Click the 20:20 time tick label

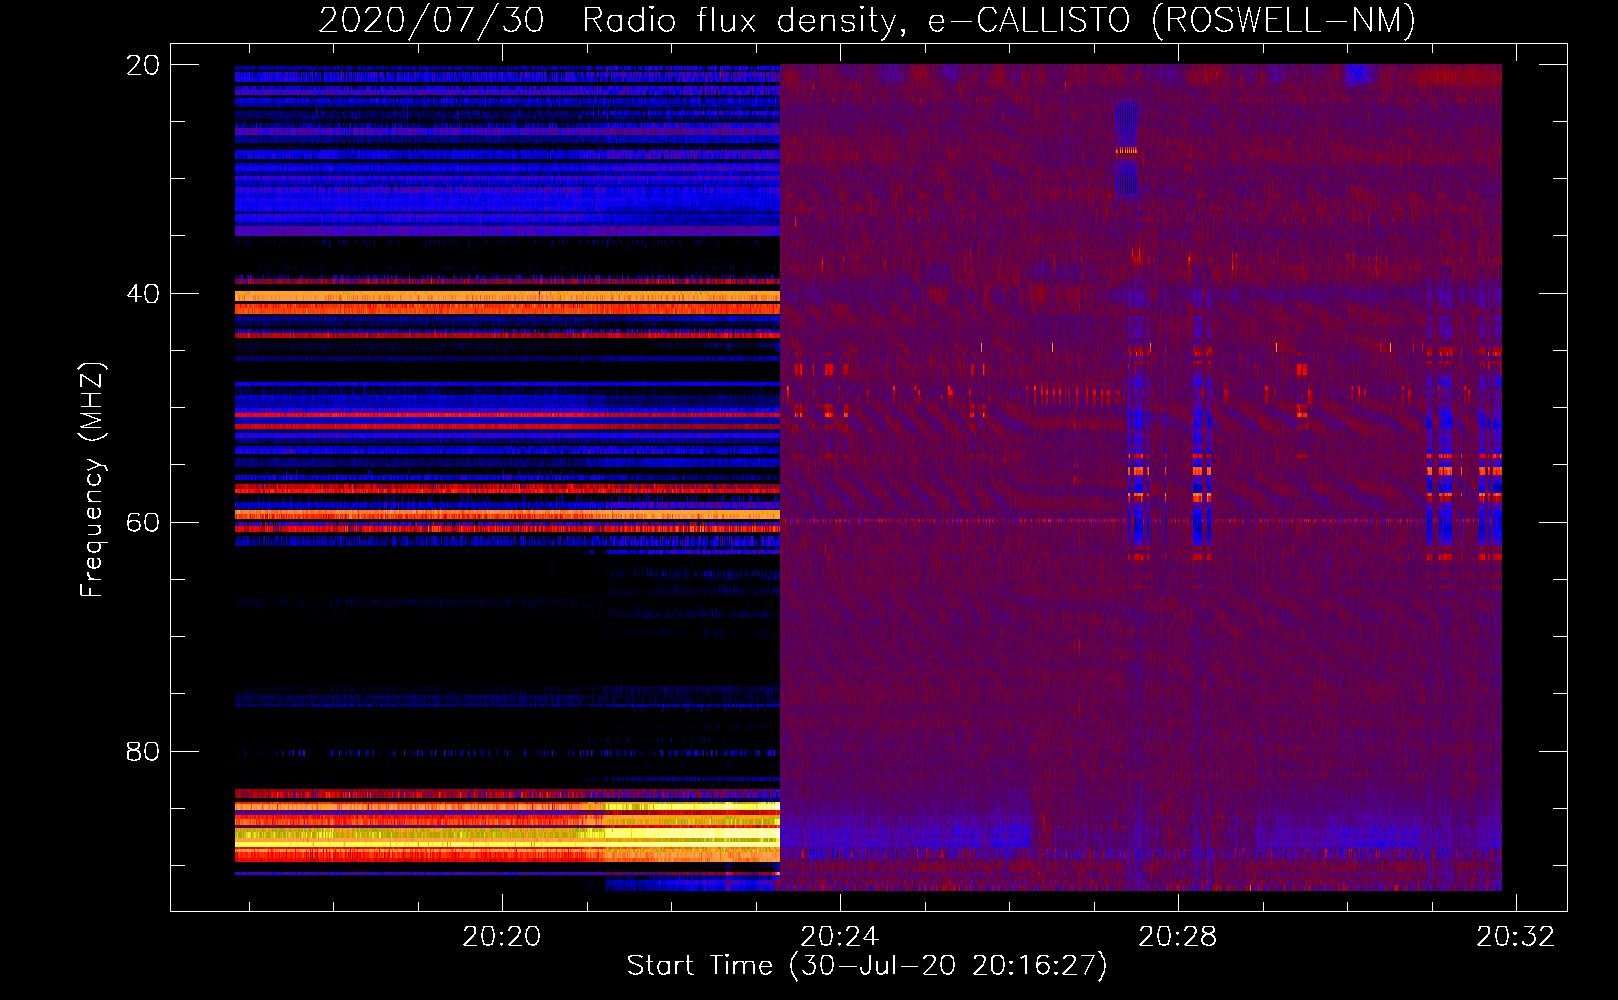501,936
